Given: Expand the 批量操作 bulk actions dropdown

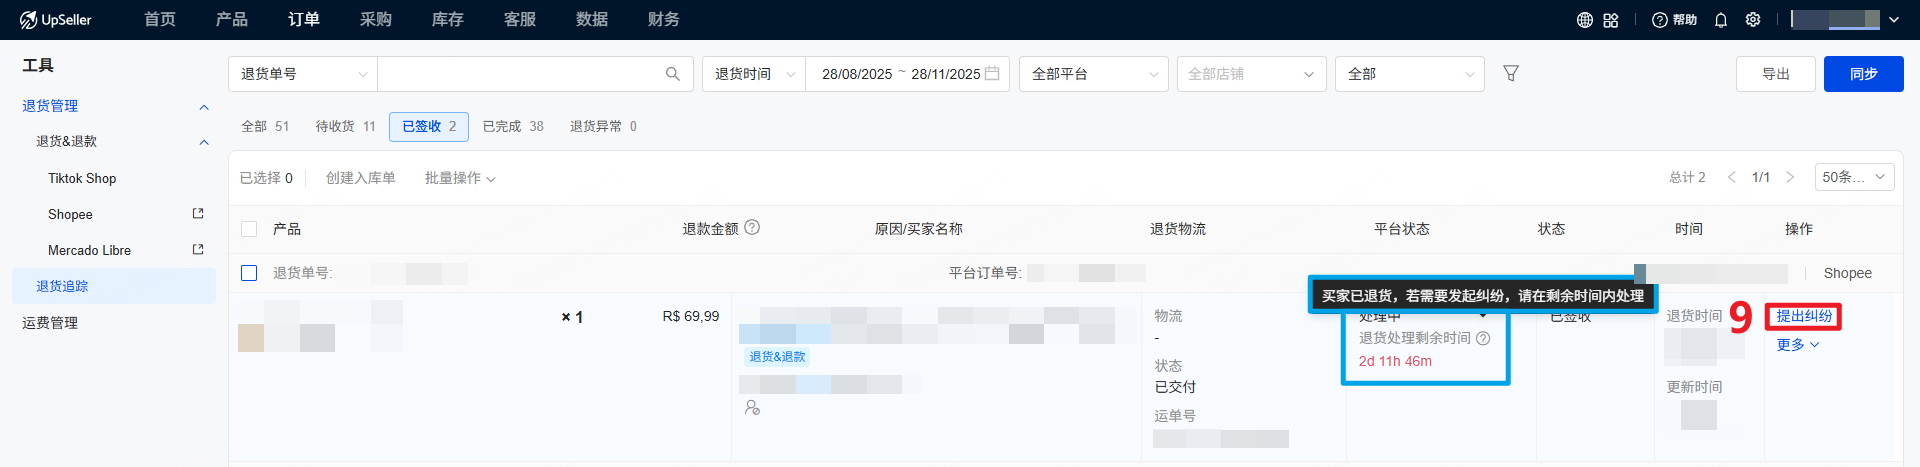Looking at the screenshot, I should tap(460, 178).
